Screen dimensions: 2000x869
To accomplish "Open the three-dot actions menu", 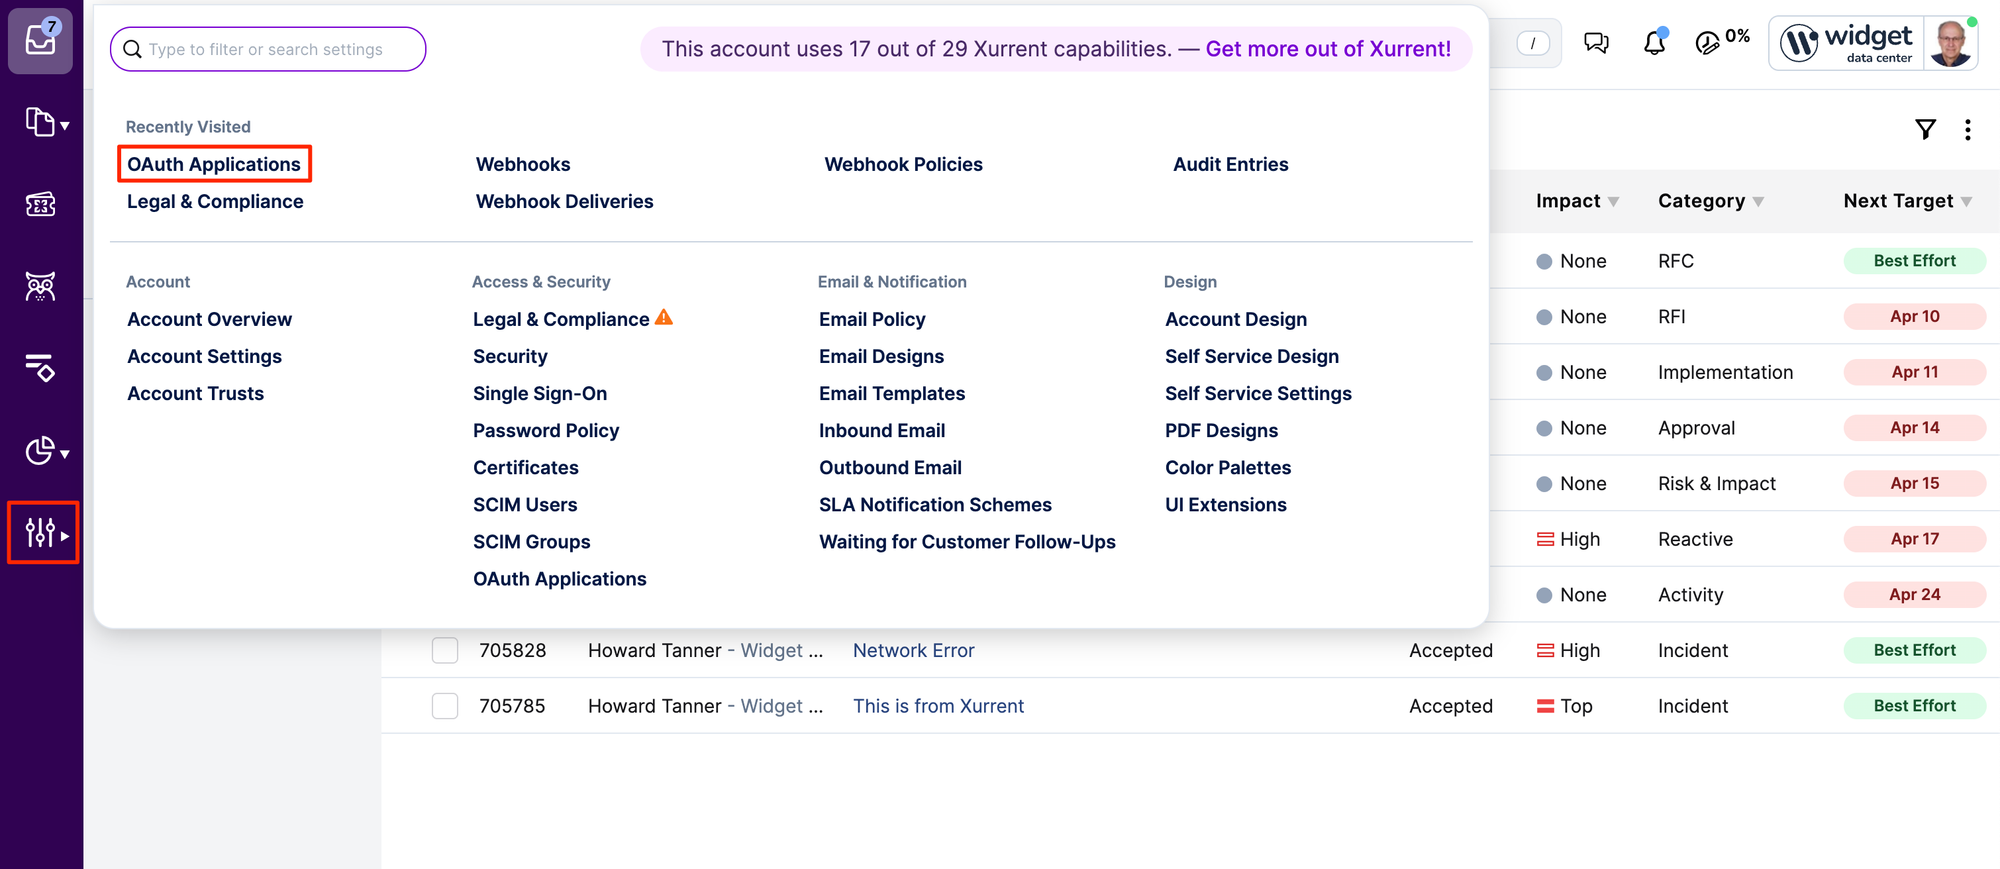I will tap(1967, 129).
